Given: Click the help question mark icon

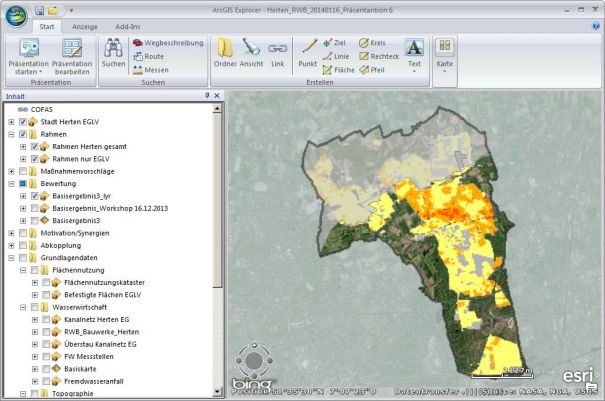Looking at the screenshot, I should [596, 26].
